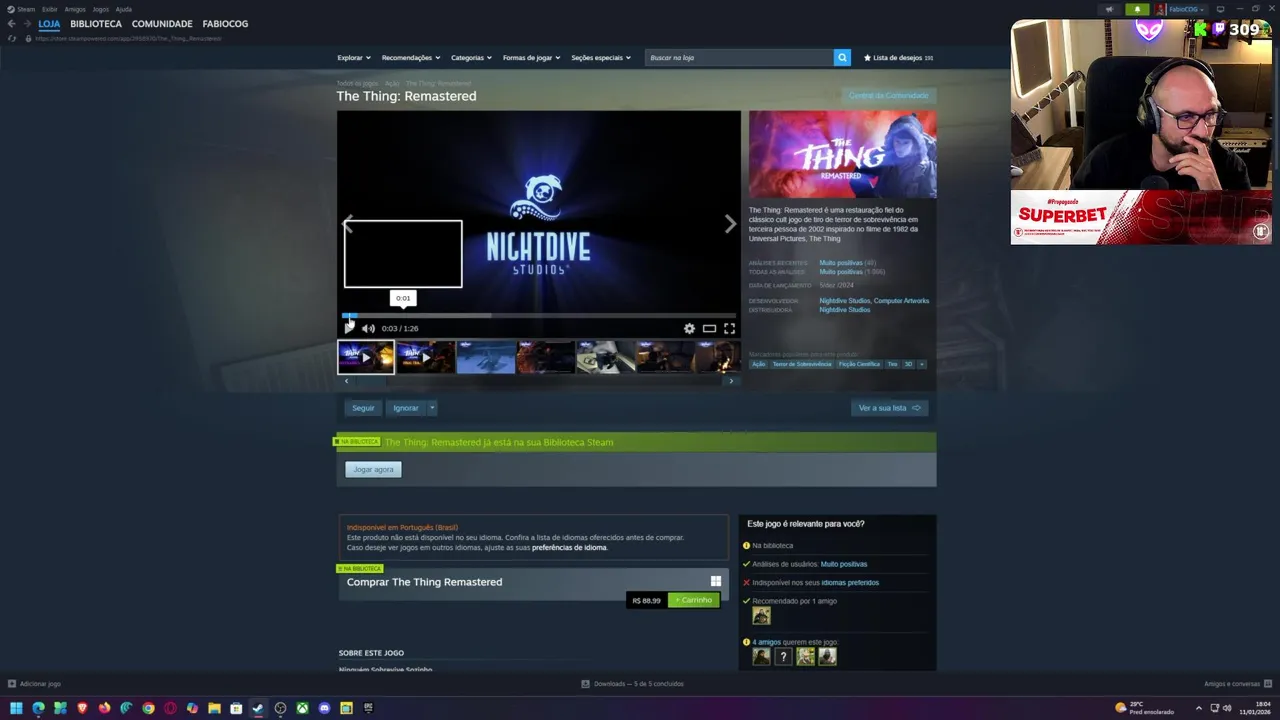The width and height of the screenshot is (1280, 720).
Task: Click the Windows platform icon in purchase box
Action: [715, 581]
